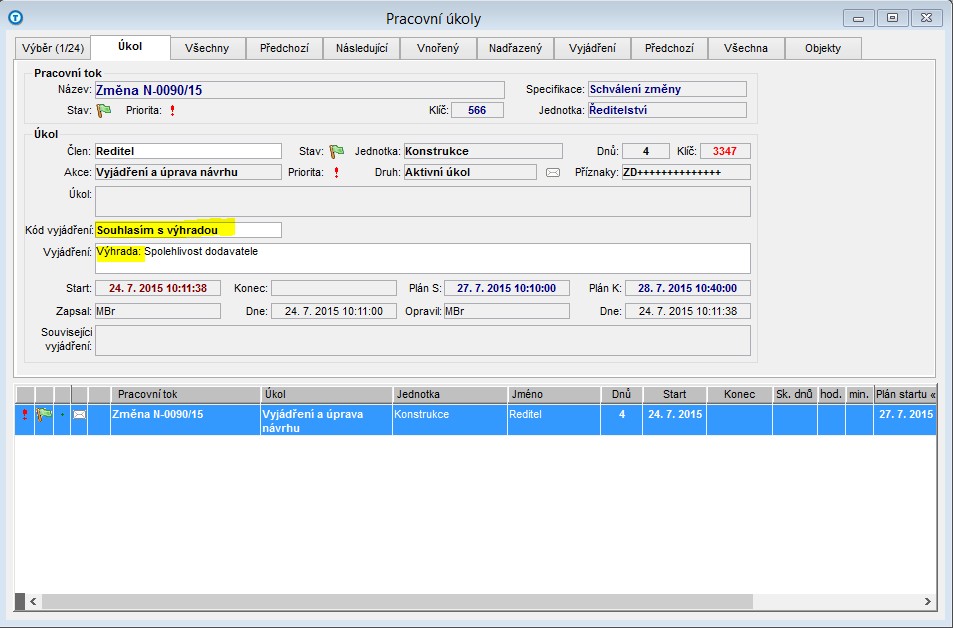Click the Úkol column header in the table
953x628 pixels.
(327, 395)
